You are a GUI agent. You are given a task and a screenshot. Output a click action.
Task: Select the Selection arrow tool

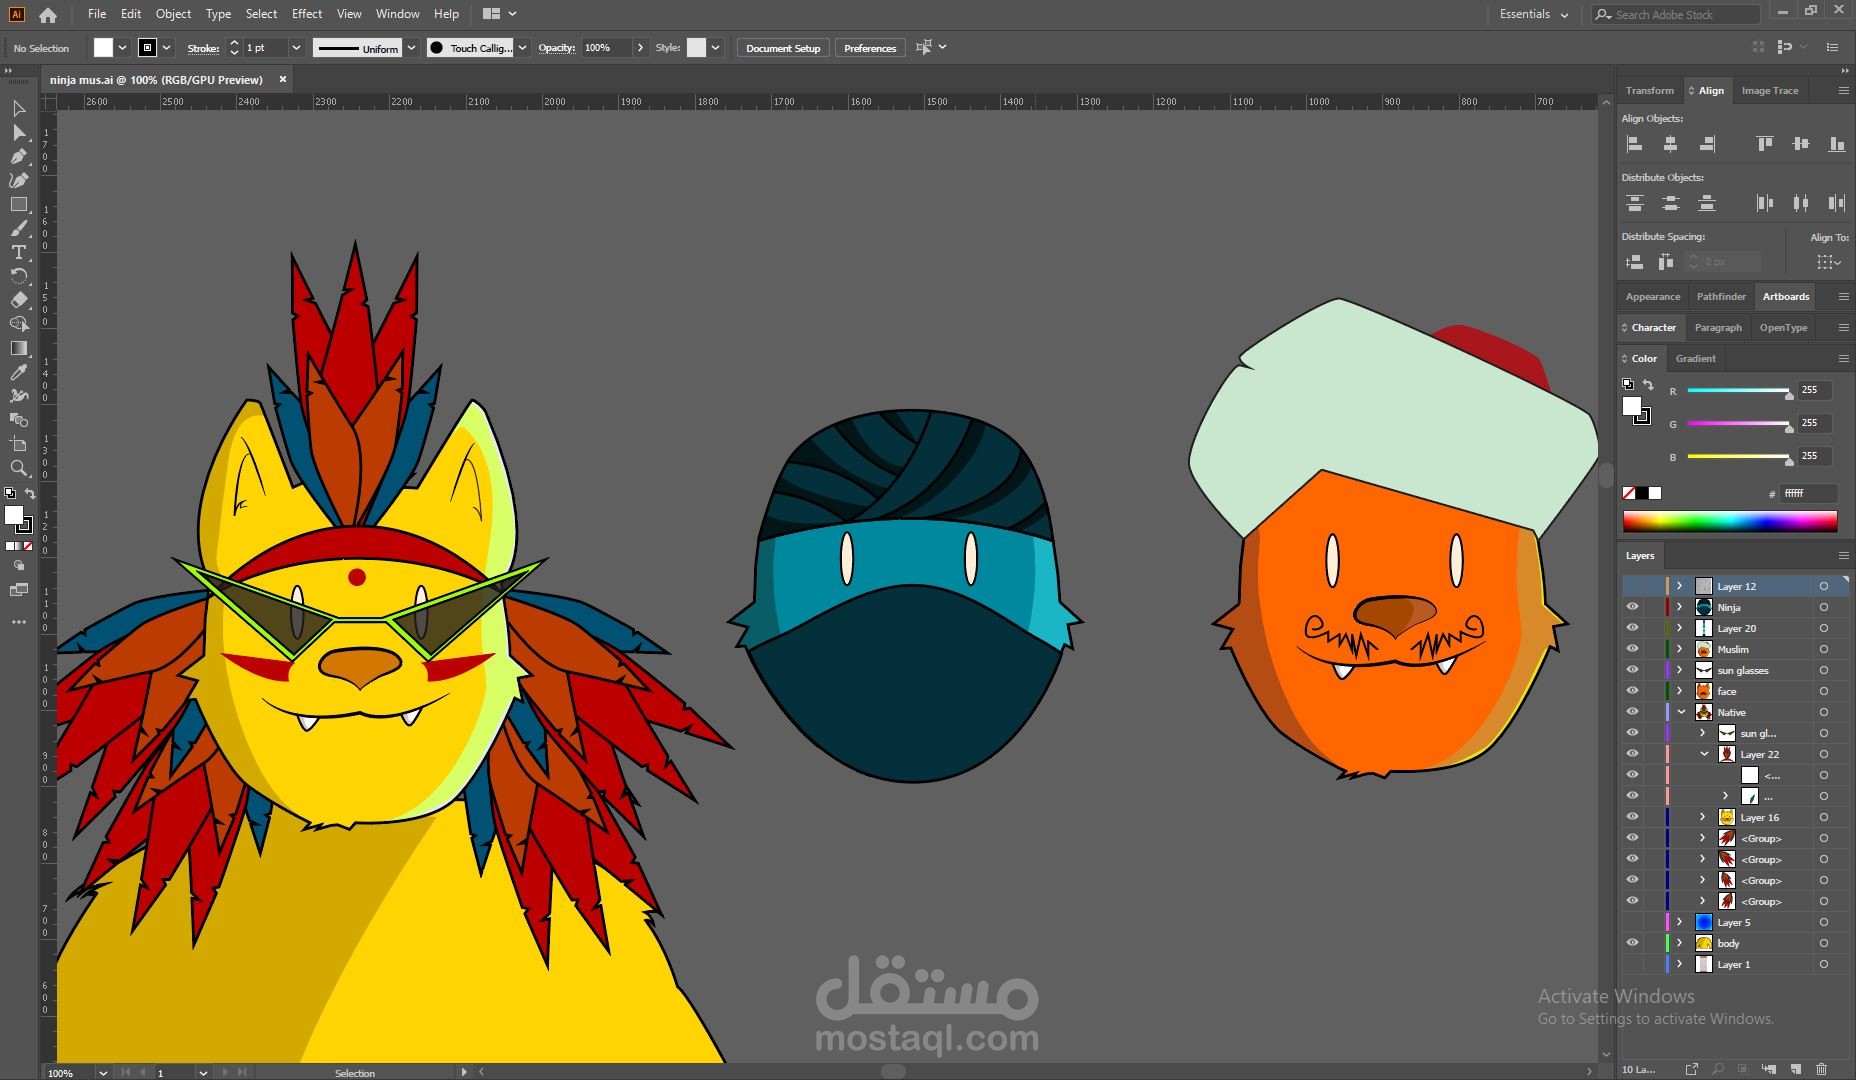[19, 108]
